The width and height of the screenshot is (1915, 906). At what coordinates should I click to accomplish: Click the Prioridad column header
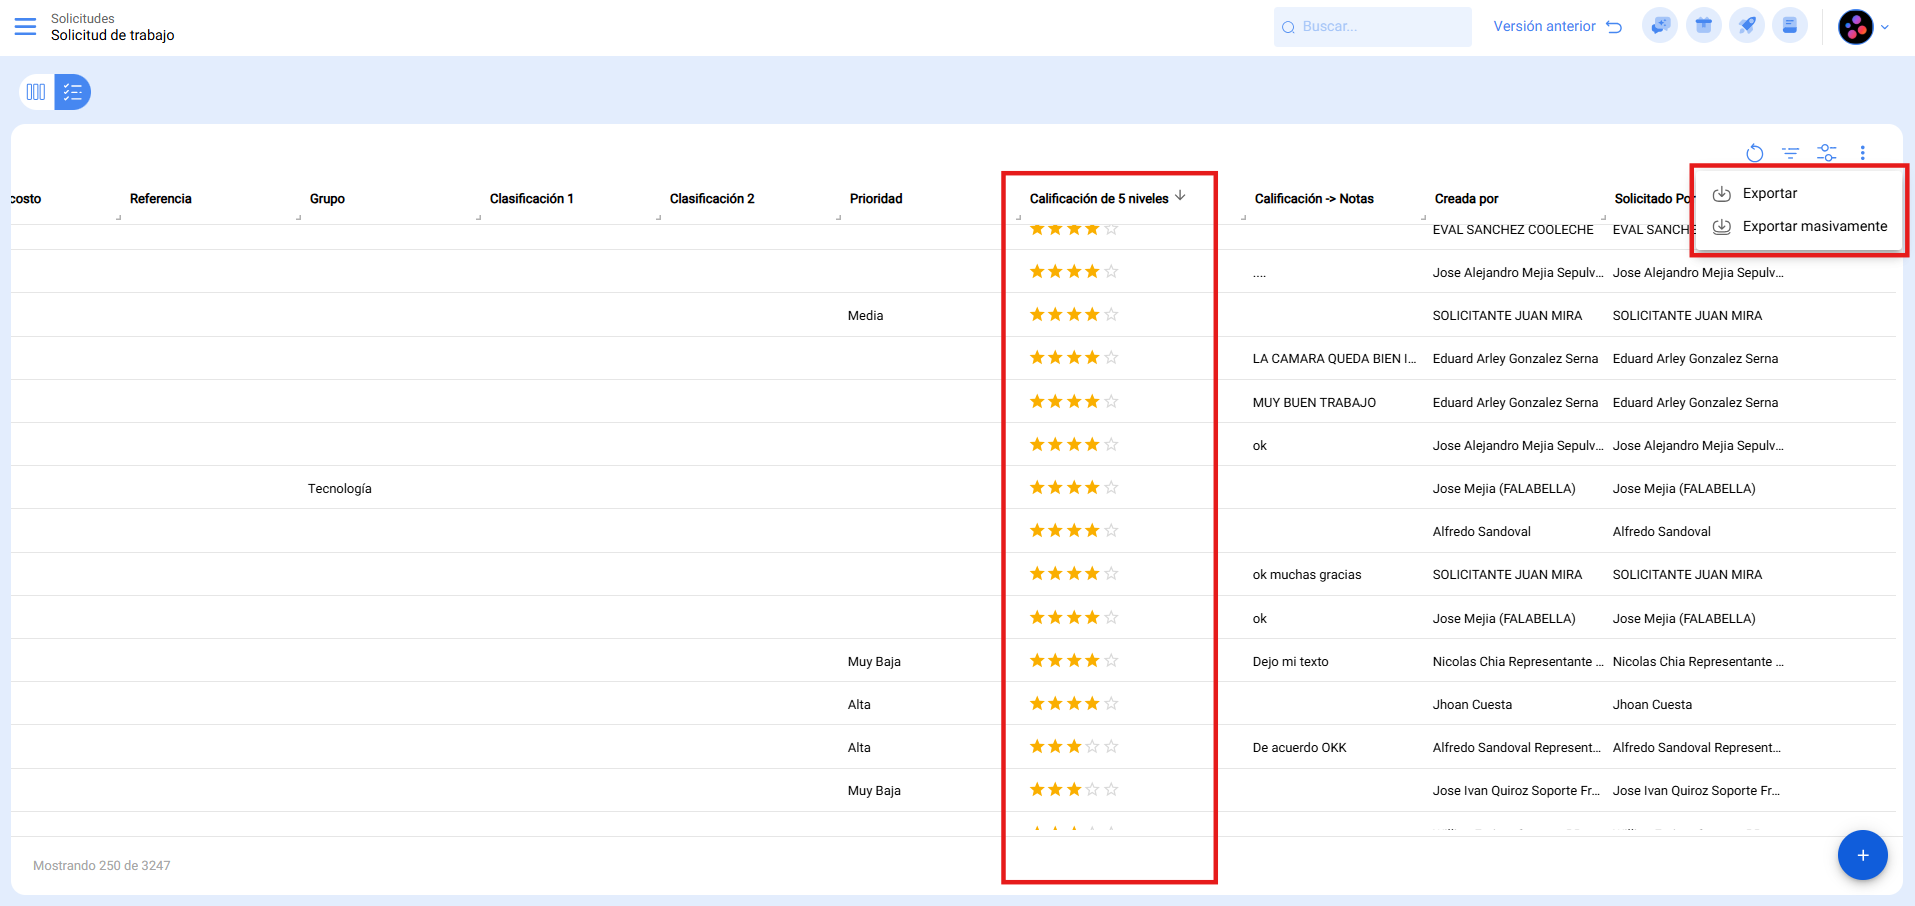point(876,199)
